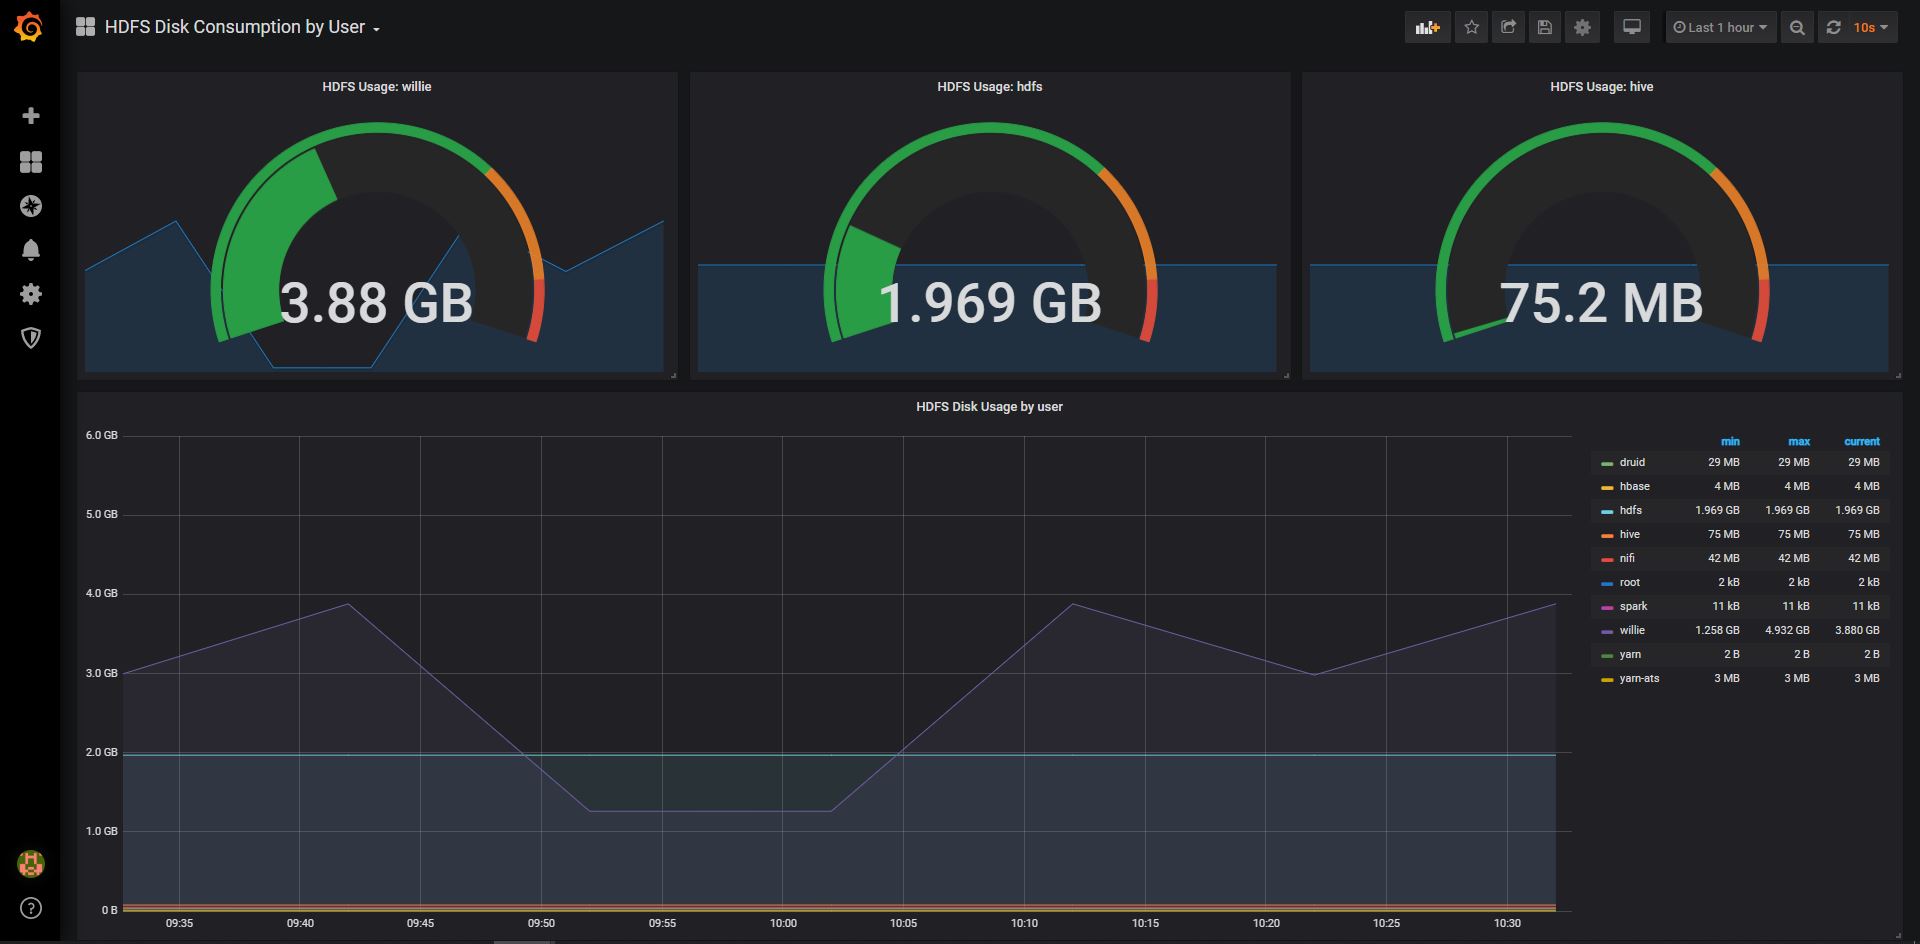The image size is (1920, 944).
Task: Enable TV cycle view mode
Action: pyautogui.click(x=1631, y=27)
